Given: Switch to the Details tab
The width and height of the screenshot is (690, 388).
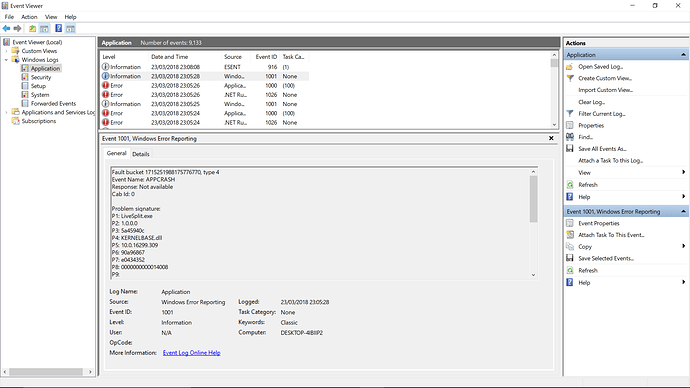Looking at the screenshot, I should point(141,154).
